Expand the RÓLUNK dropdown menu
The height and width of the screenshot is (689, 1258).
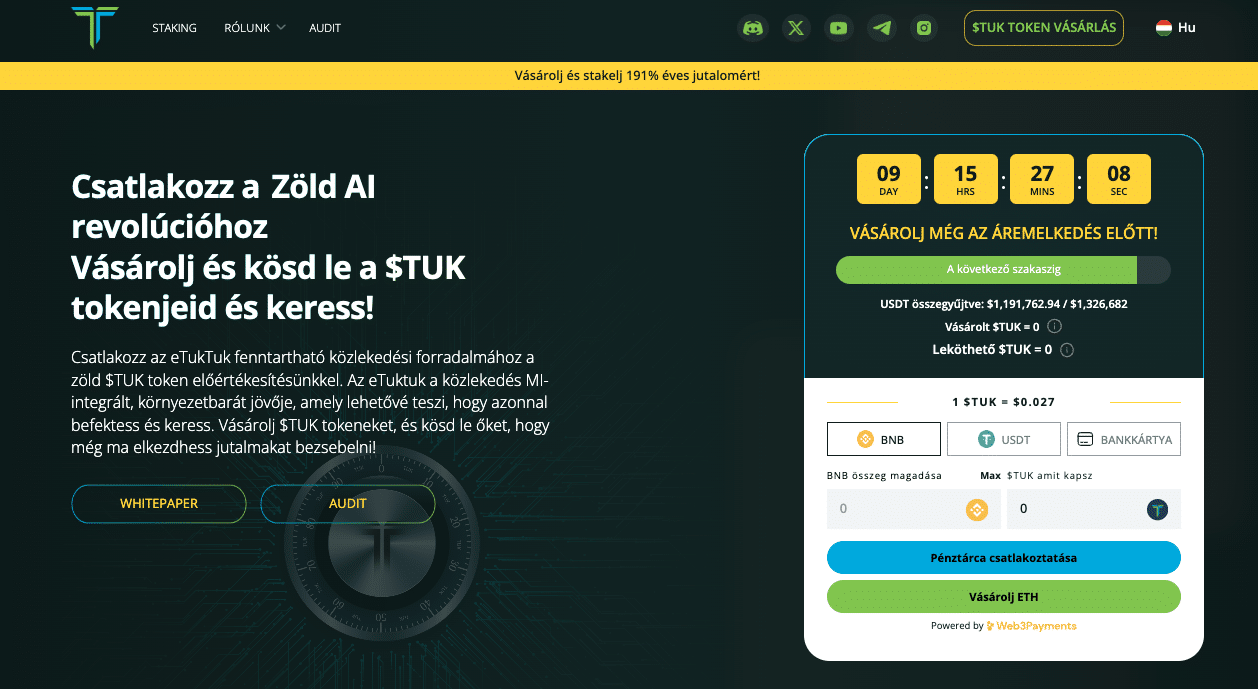254,28
